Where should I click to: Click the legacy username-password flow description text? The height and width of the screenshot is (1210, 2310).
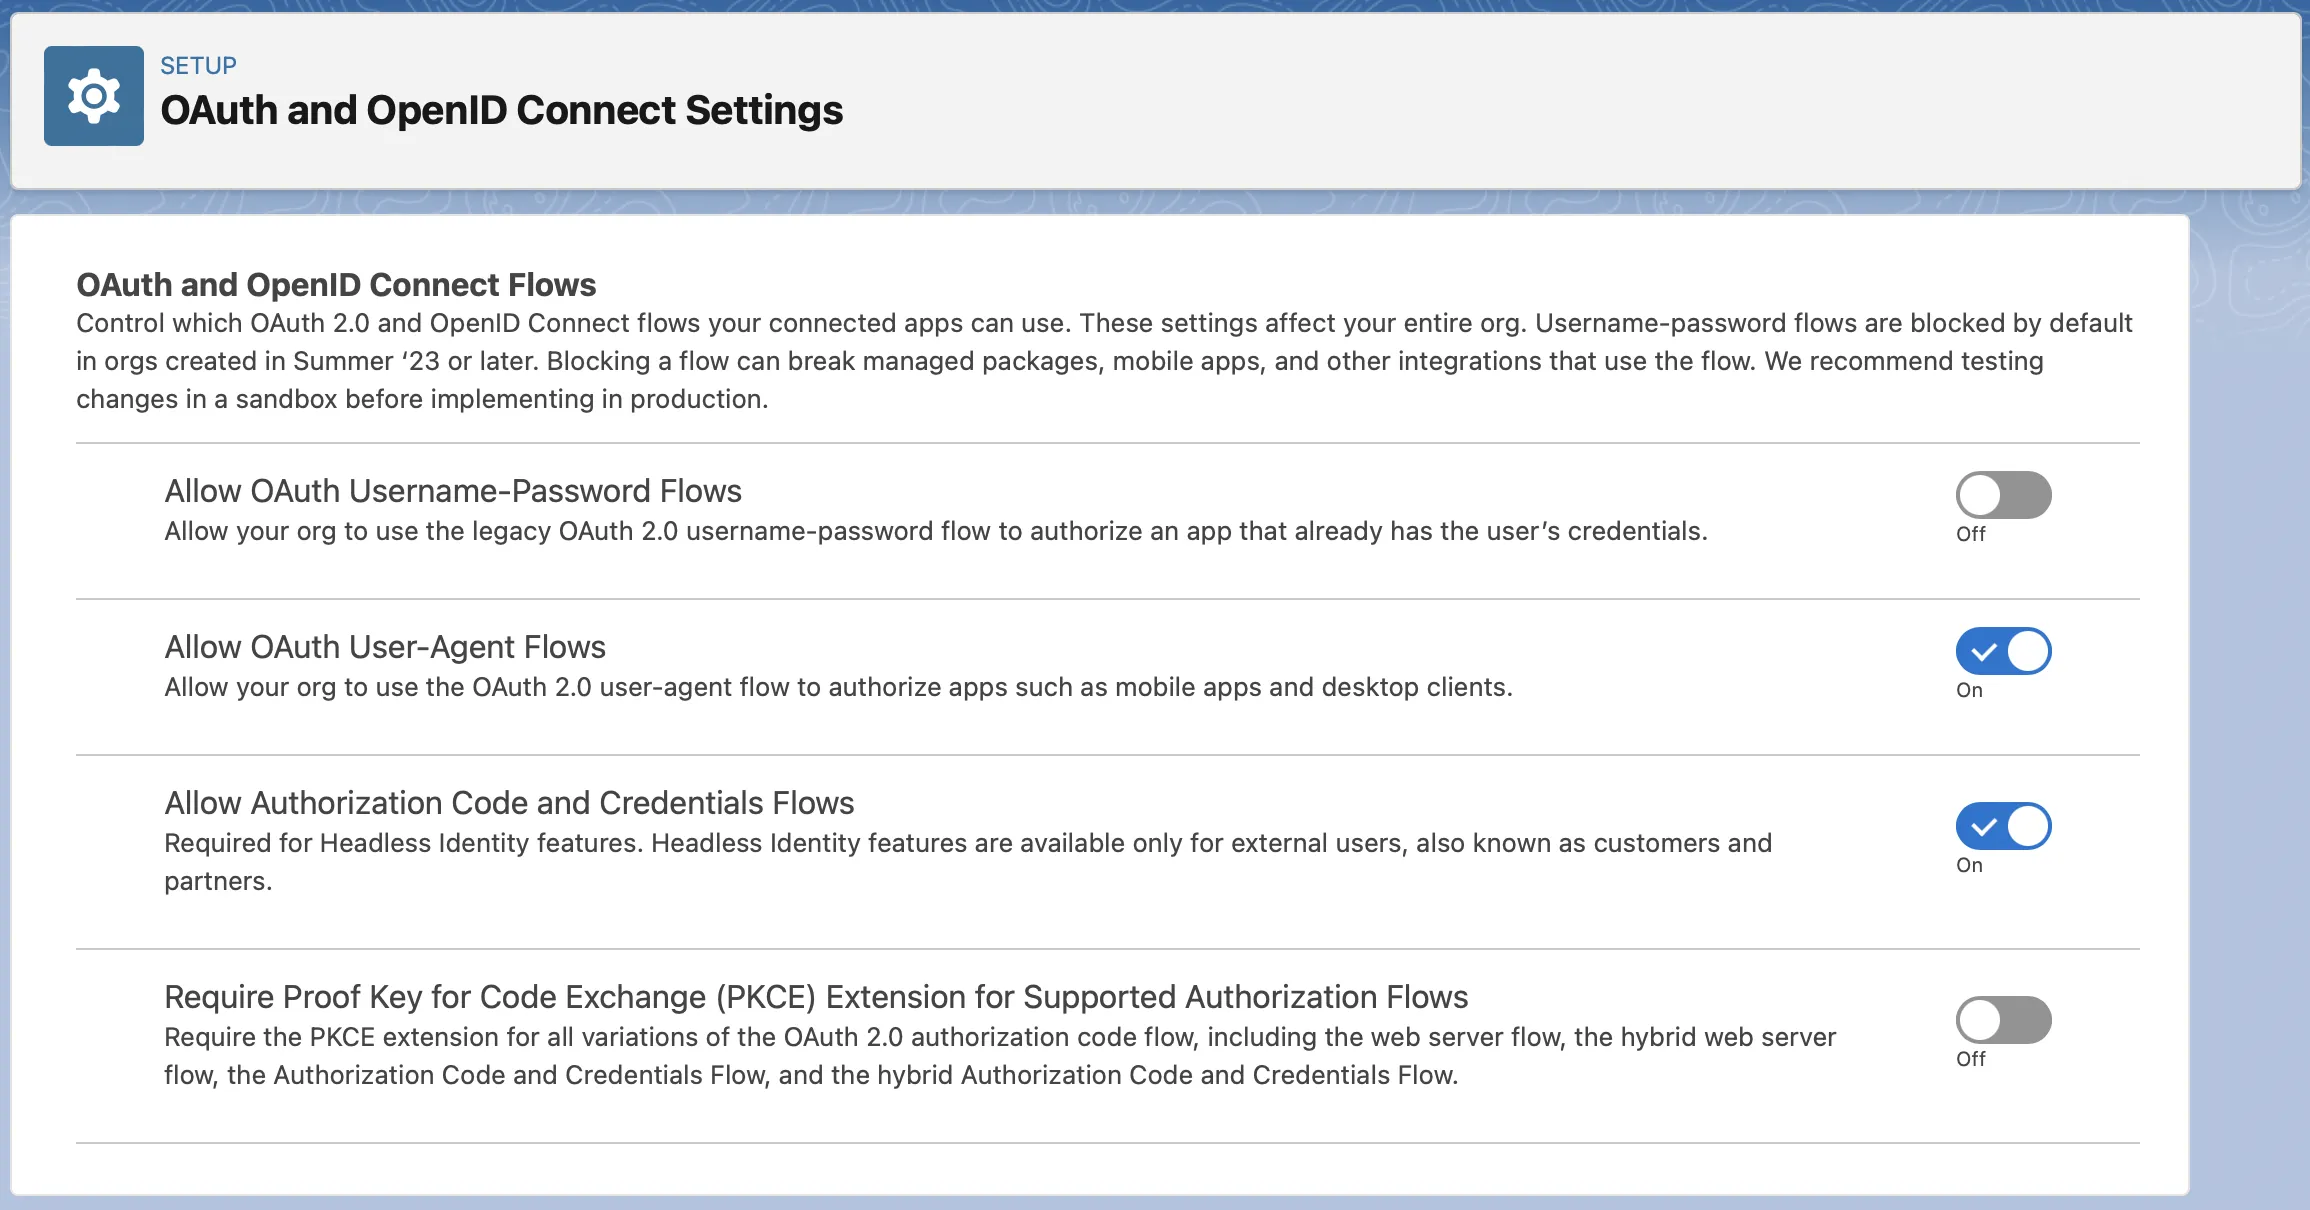coord(936,531)
